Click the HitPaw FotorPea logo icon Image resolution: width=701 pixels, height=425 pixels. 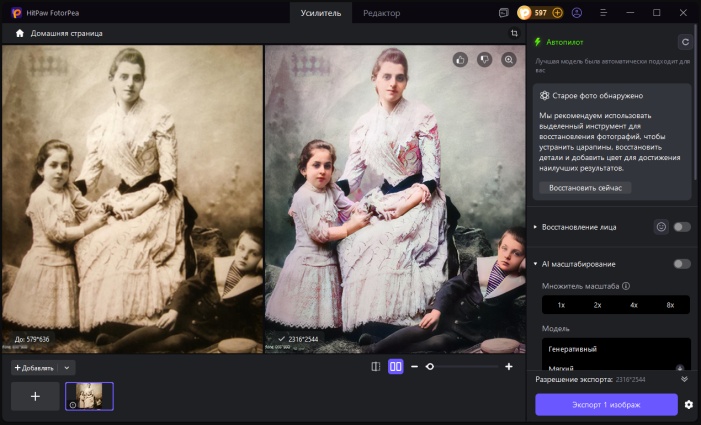click(17, 13)
